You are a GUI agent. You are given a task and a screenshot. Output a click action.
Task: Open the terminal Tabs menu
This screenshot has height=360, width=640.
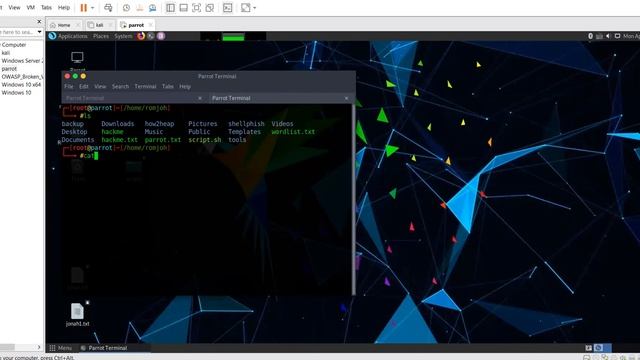click(x=168, y=87)
